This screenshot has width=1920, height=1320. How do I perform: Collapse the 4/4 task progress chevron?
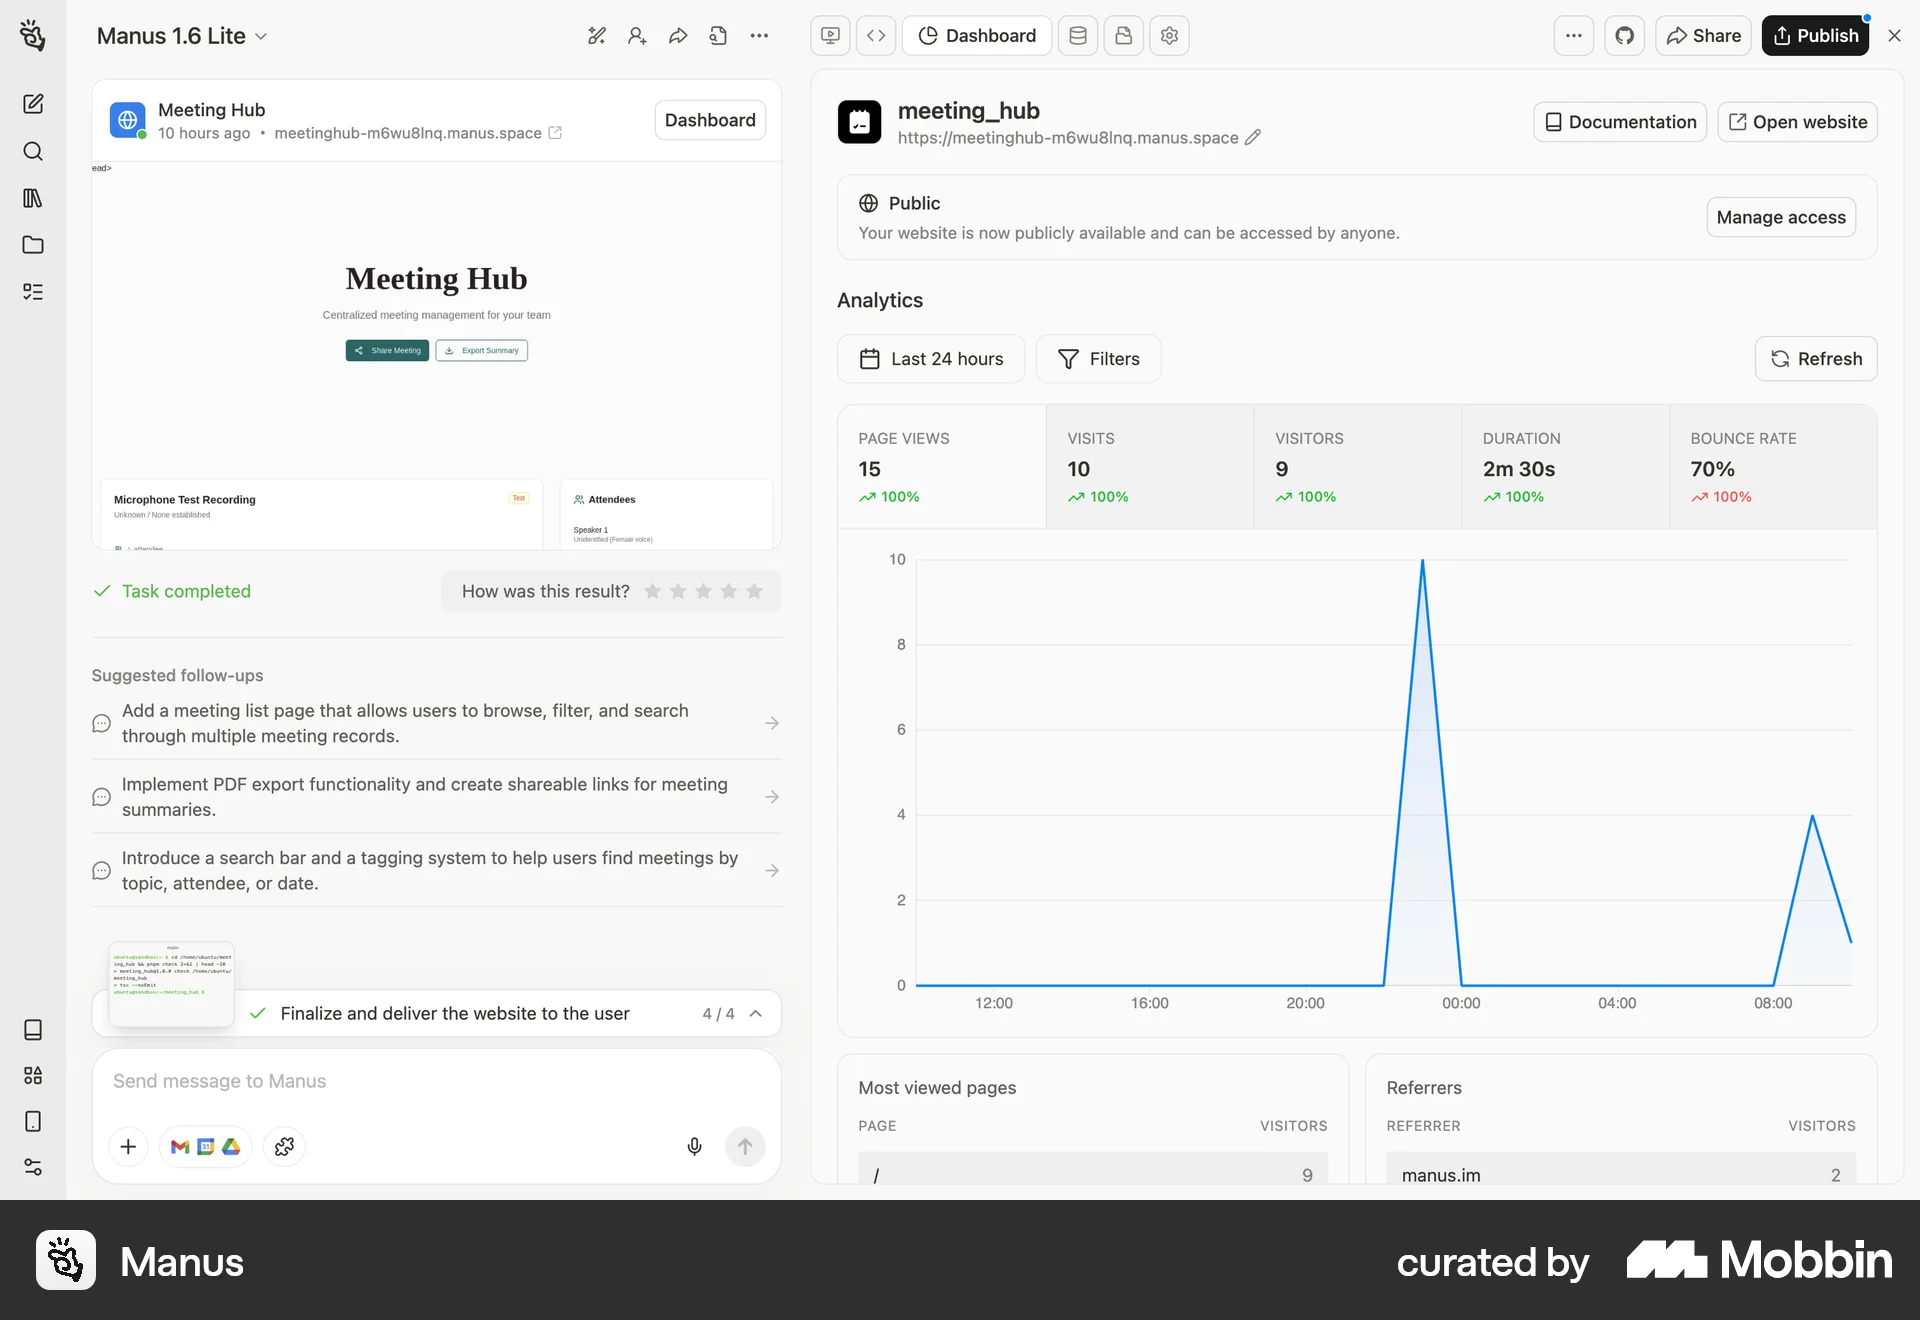pos(756,1013)
